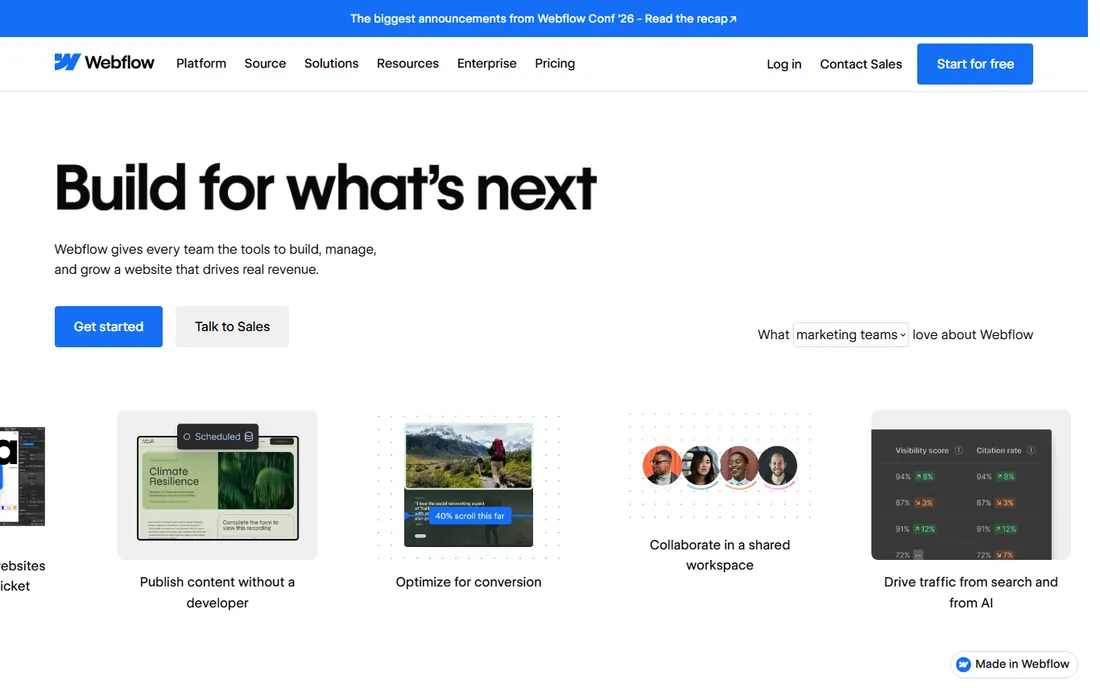Viewport: 1100px width, 688px height.
Task: Click the Get started button
Action: [x=109, y=326]
